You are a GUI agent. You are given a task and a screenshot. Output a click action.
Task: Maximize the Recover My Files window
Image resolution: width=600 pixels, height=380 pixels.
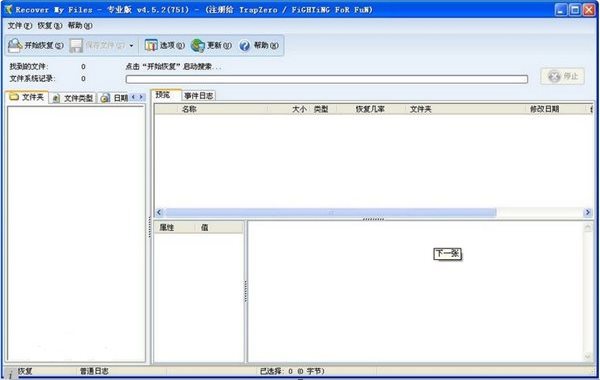(575, 10)
